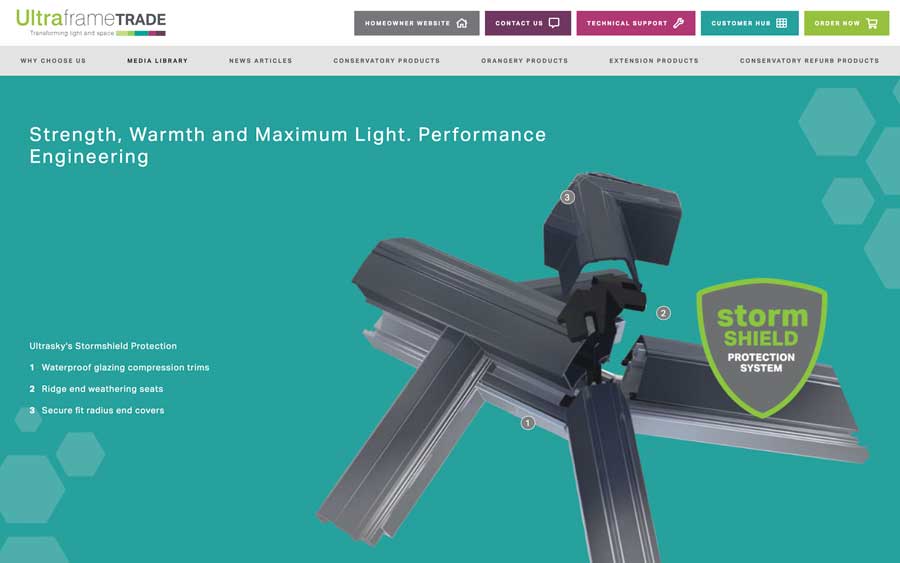Open Conservatory Refurb Products menu
Screen dimensions: 900x563
pyautogui.click(x=809, y=61)
